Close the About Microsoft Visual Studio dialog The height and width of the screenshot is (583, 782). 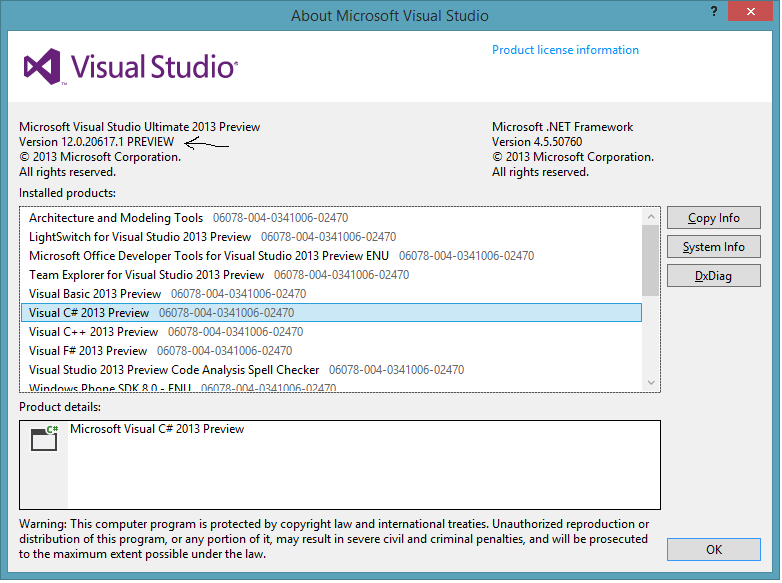pos(750,11)
